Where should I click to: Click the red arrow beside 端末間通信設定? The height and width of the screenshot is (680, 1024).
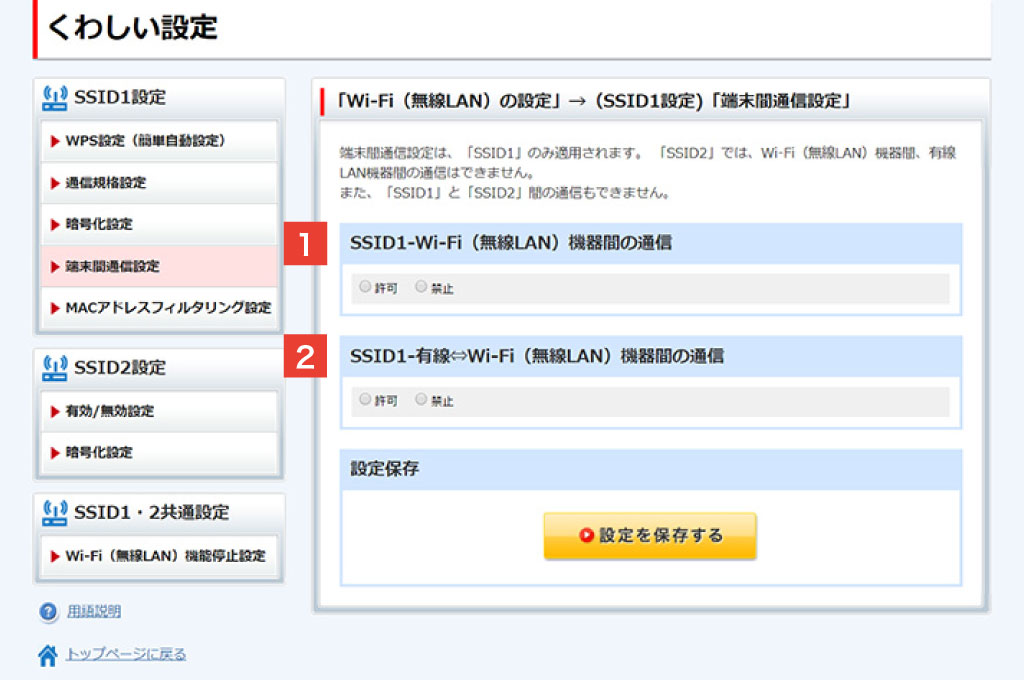55,267
